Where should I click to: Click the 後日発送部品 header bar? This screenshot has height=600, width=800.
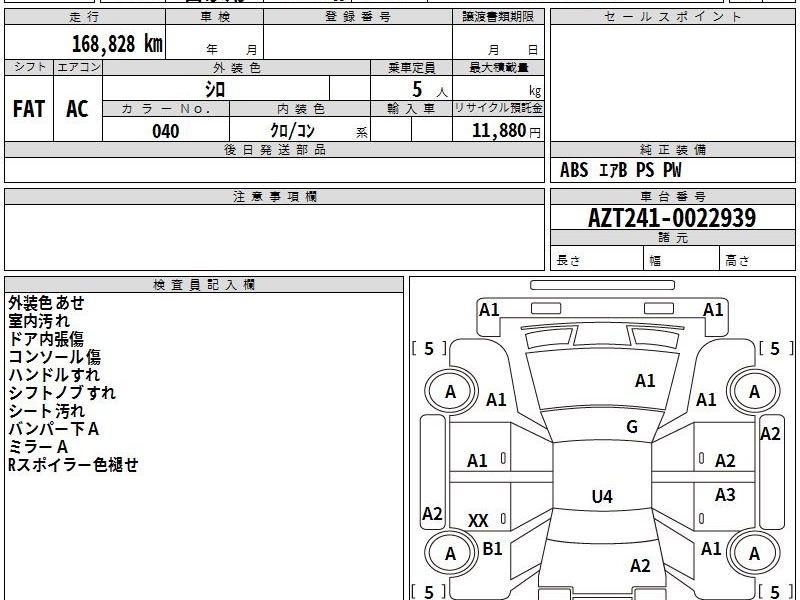[274, 149]
